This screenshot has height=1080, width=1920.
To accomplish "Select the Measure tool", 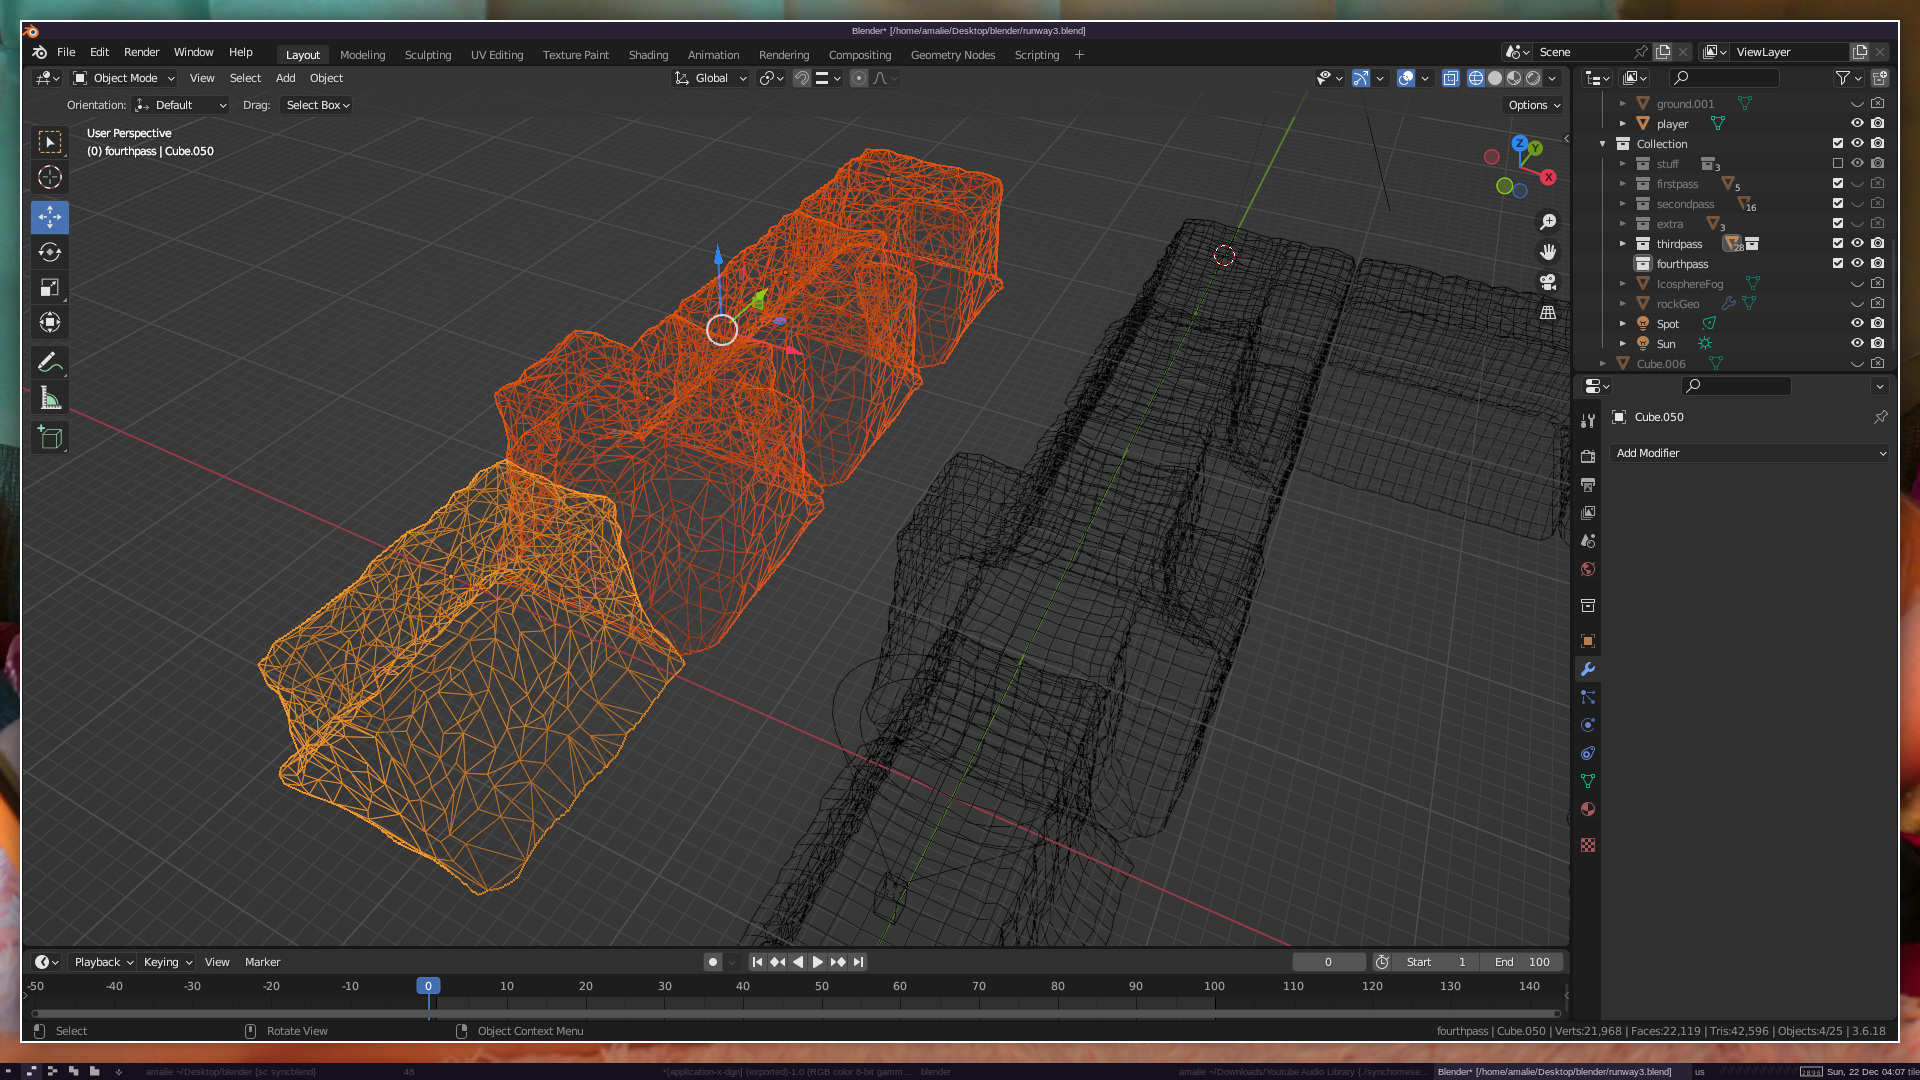I will [x=50, y=399].
